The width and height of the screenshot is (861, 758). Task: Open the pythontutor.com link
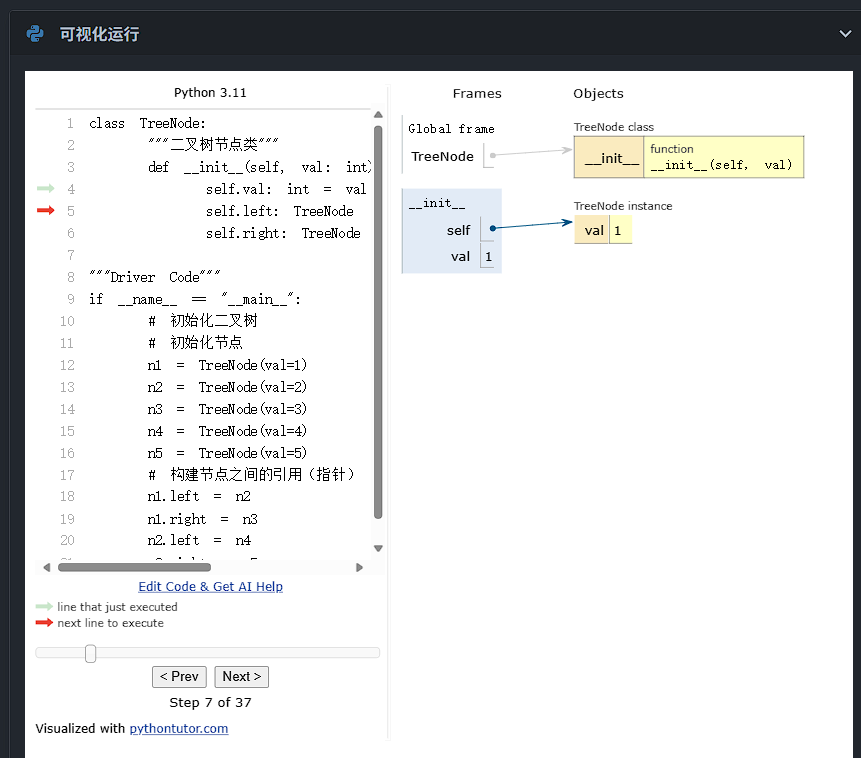click(179, 728)
